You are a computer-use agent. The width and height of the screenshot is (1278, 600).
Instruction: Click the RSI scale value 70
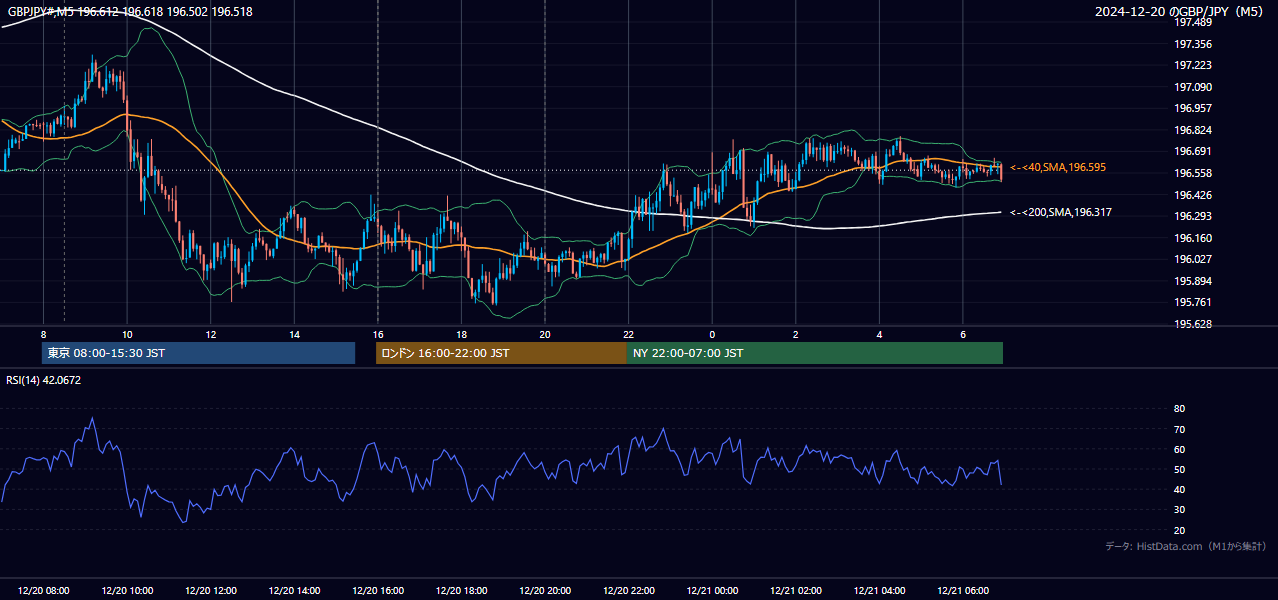pos(1179,429)
